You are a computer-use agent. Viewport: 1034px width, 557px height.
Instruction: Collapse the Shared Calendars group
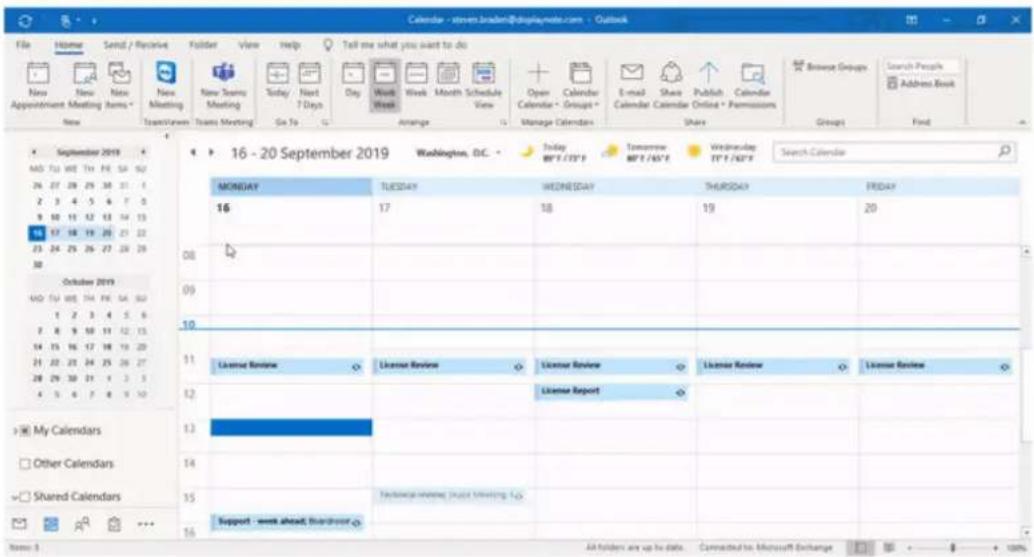[15, 497]
